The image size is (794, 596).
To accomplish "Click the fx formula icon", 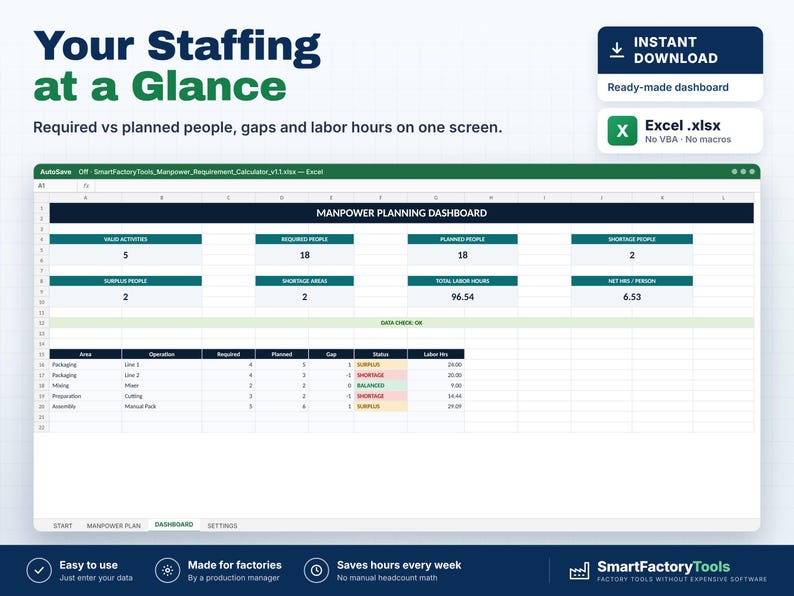I will coord(86,186).
